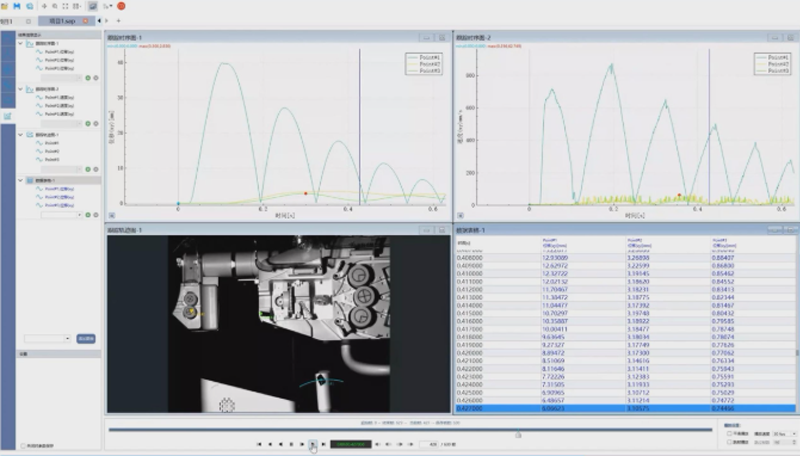Viewport: 800px width, 456px height.
Task: Click the current frame number input field
Action: [429, 444]
